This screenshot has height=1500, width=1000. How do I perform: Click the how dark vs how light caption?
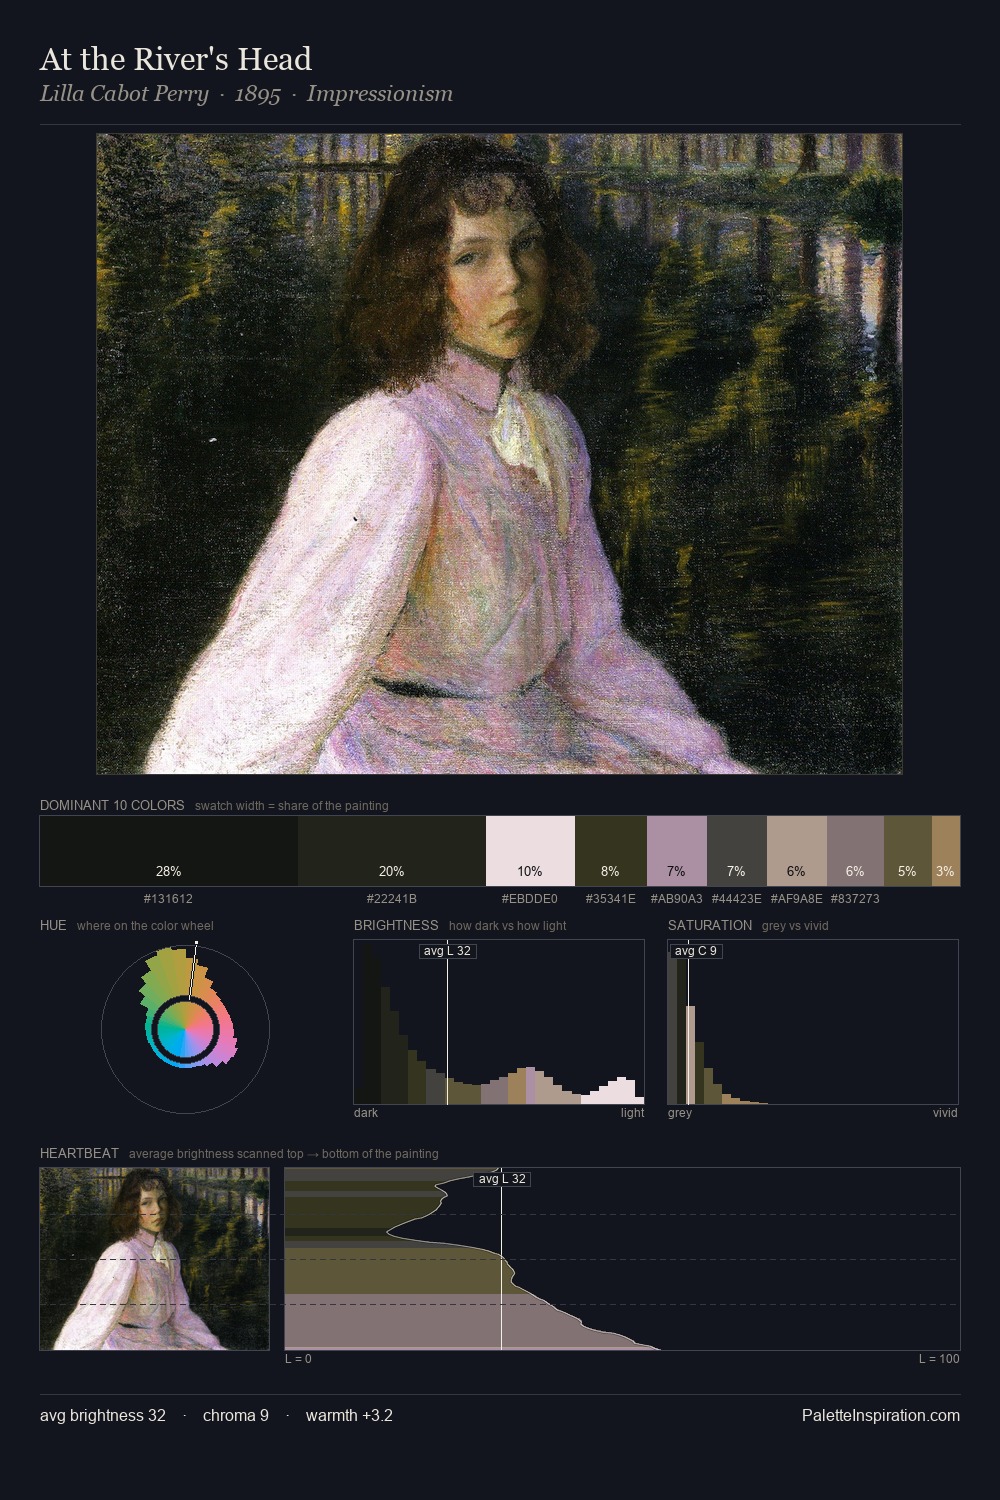point(508,926)
